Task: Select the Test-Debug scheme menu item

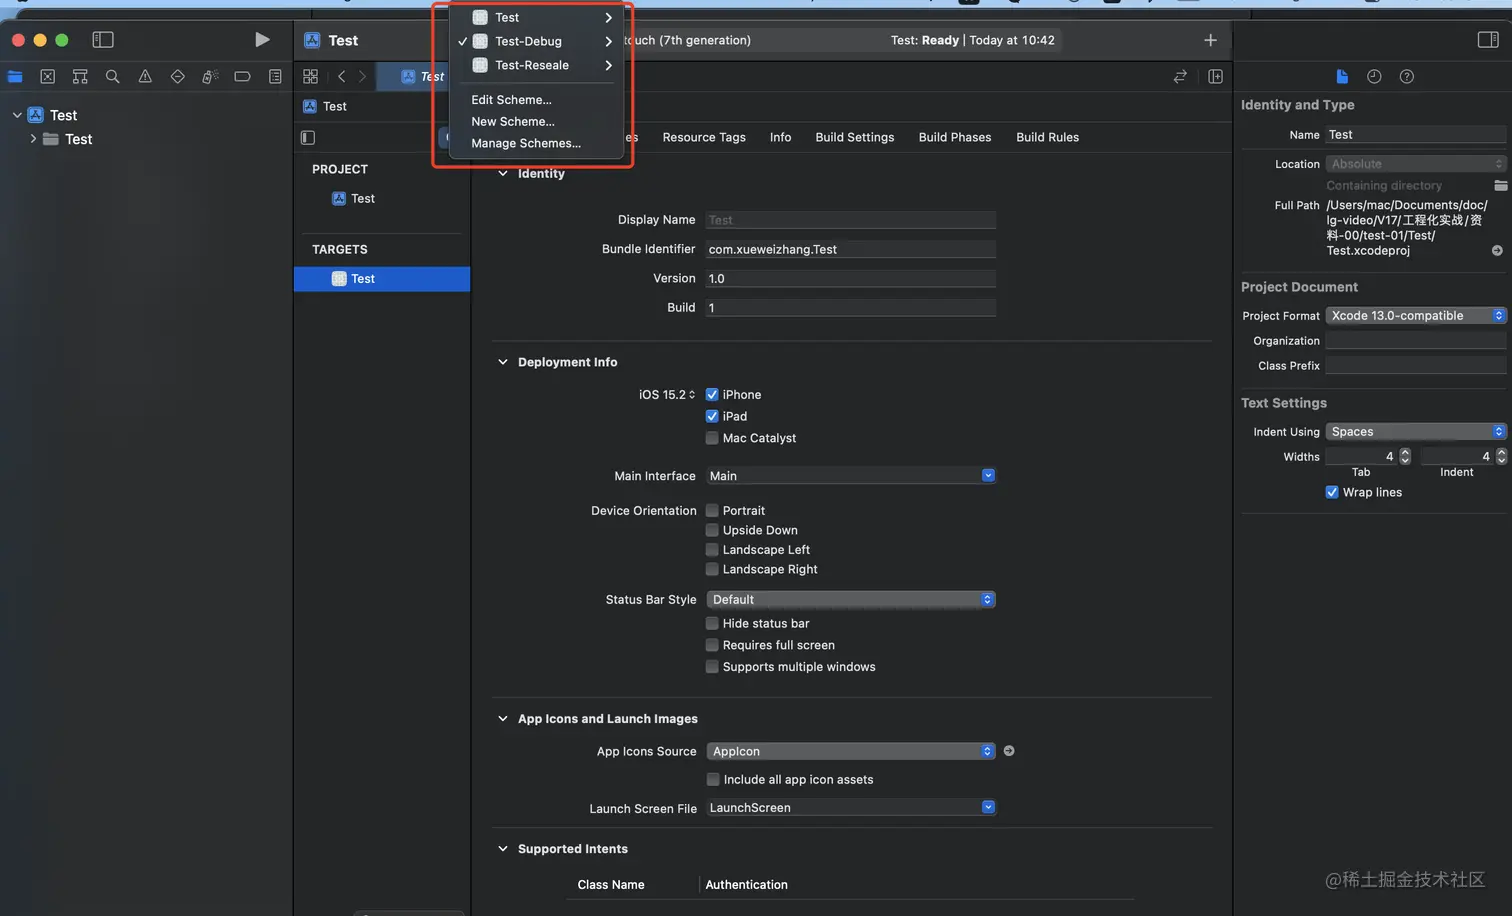Action: click(x=535, y=41)
